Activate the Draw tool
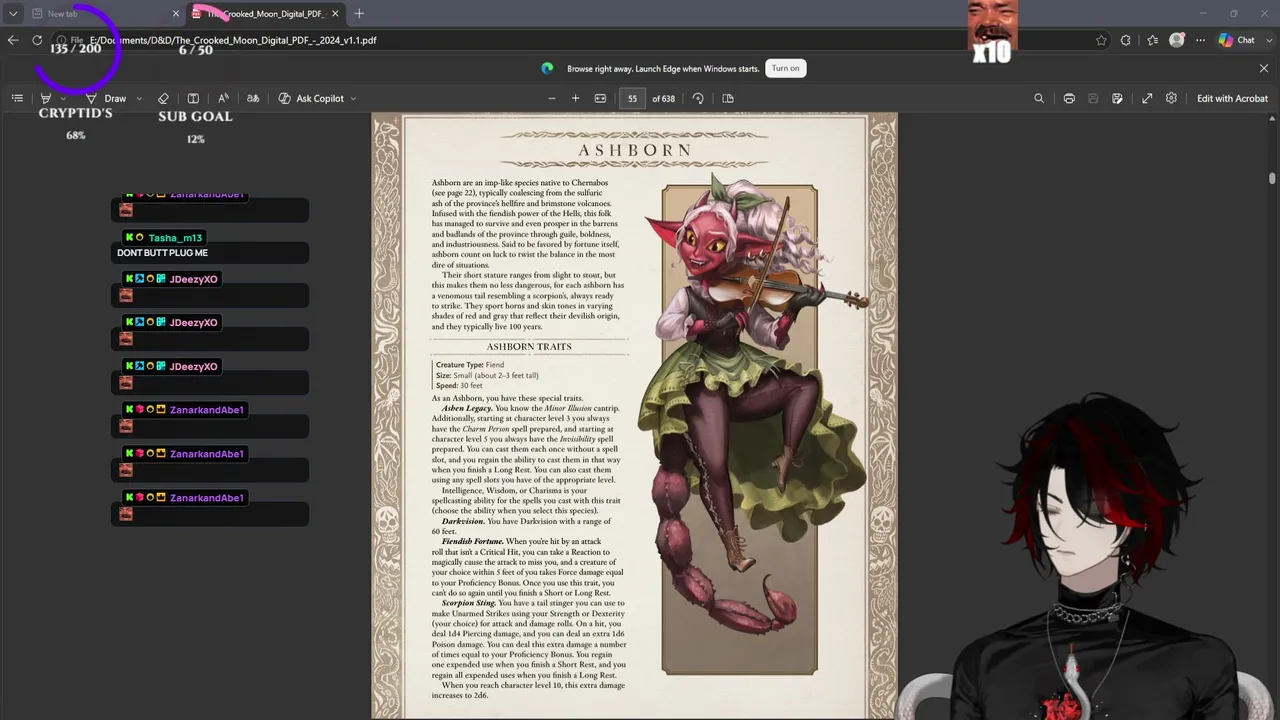 click(107, 98)
